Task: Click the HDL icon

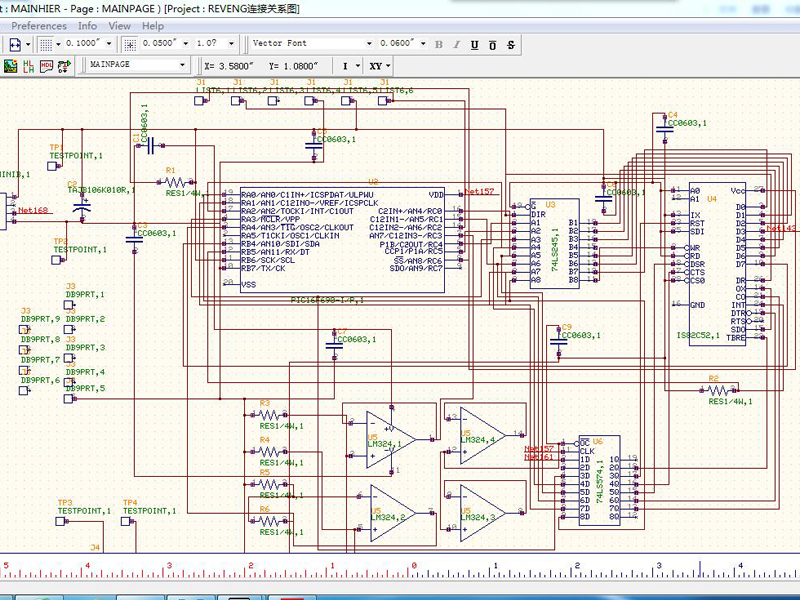Action: (46, 66)
